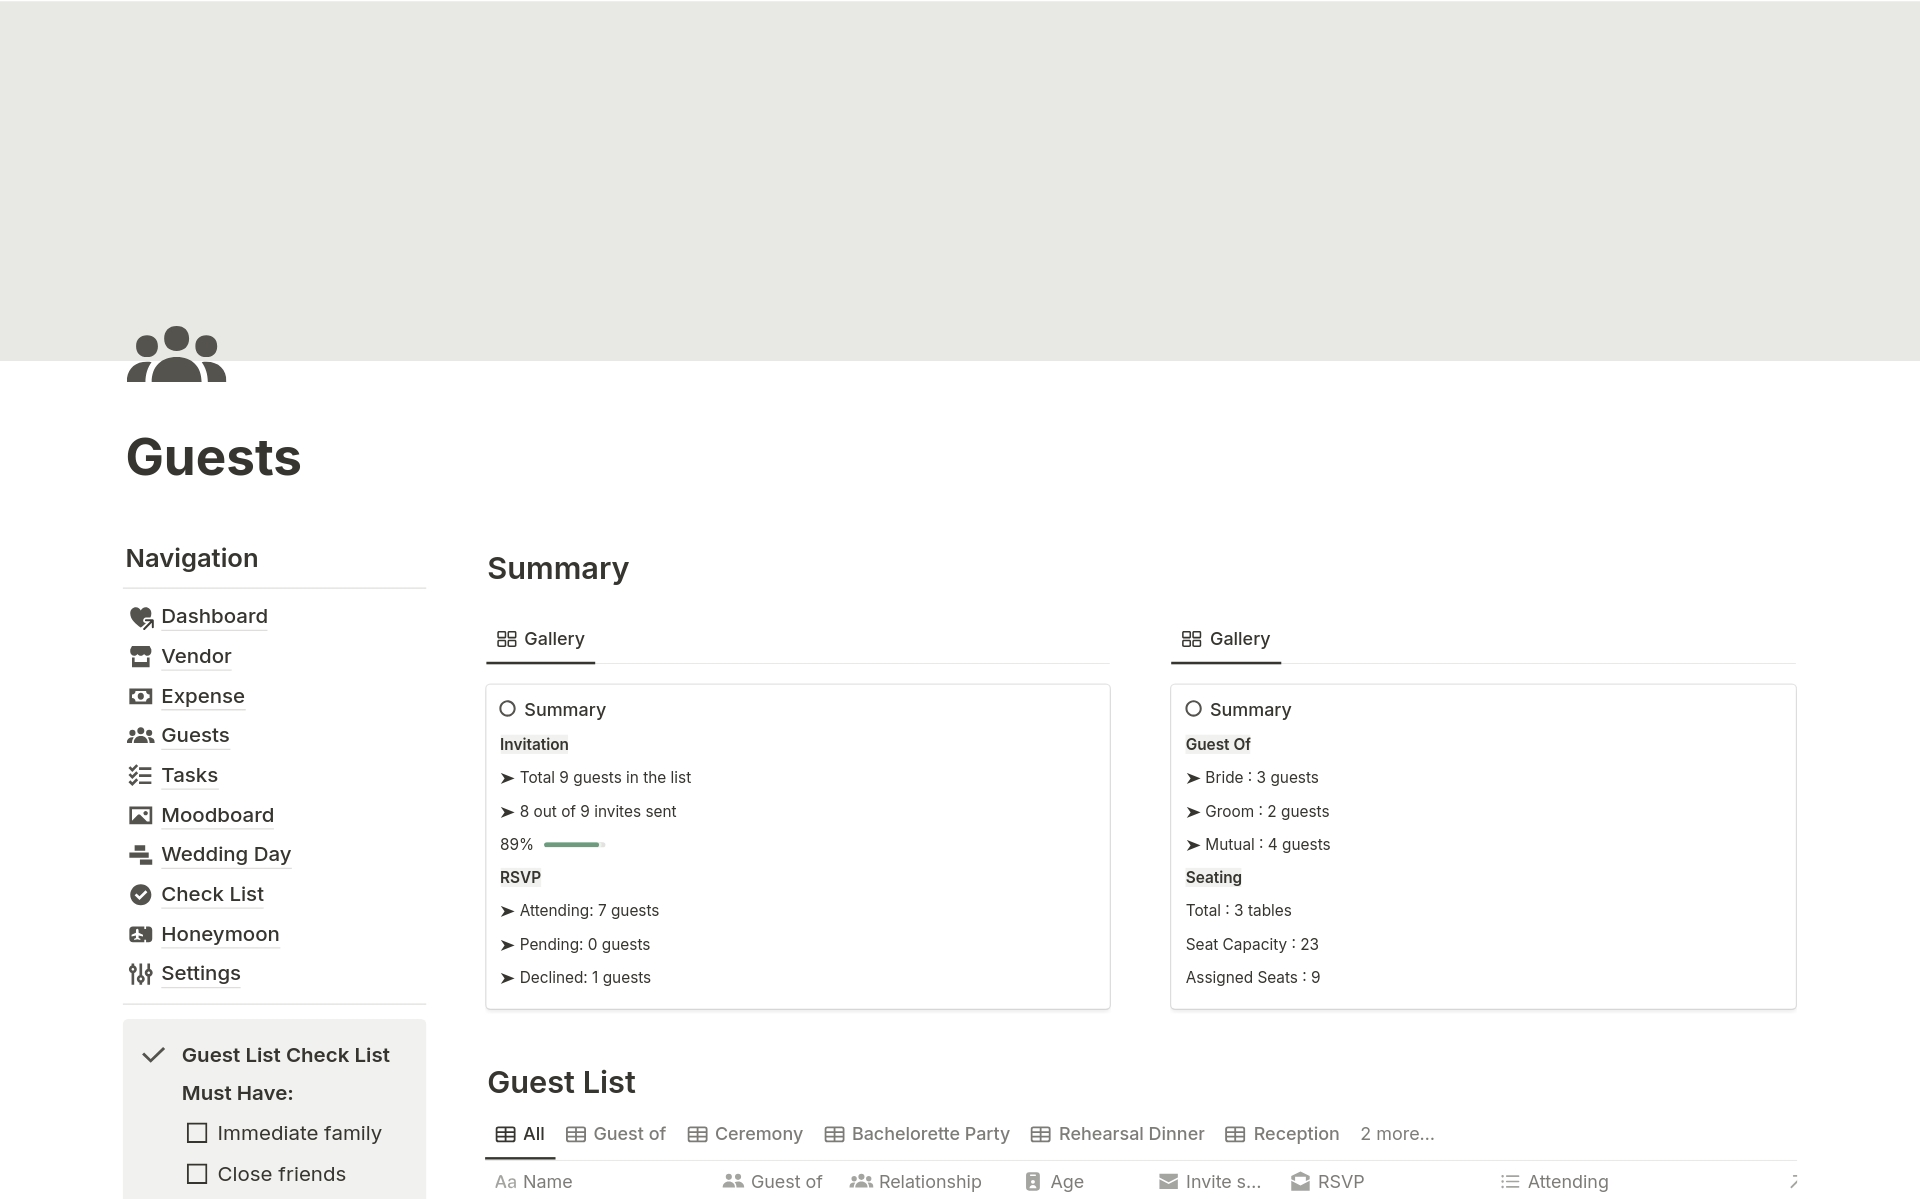Open Expense via the money bill icon
The width and height of the screenshot is (1920, 1199).
(141, 695)
